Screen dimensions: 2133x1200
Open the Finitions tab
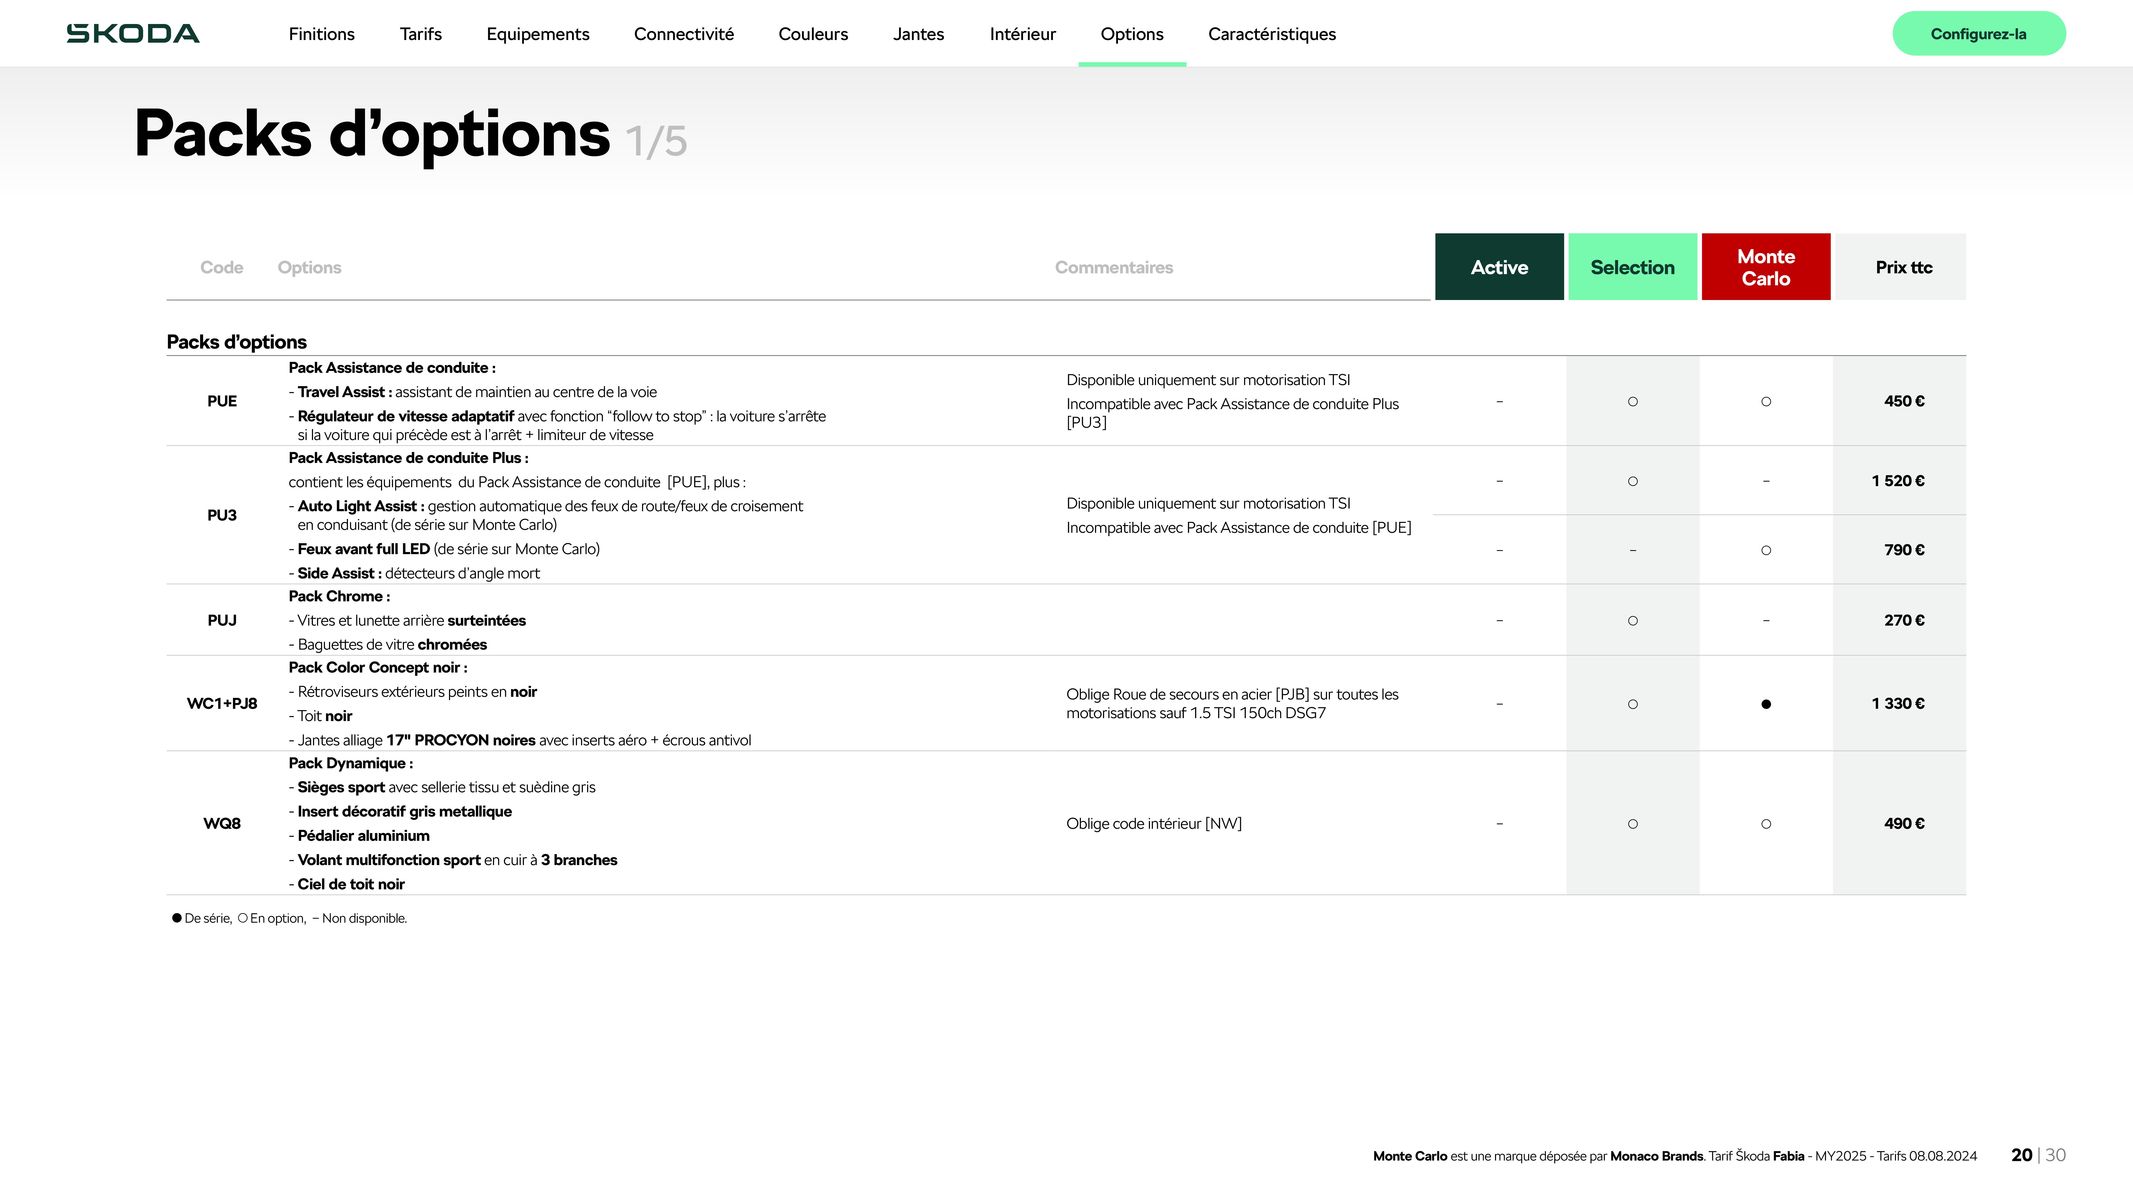point(321,34)
